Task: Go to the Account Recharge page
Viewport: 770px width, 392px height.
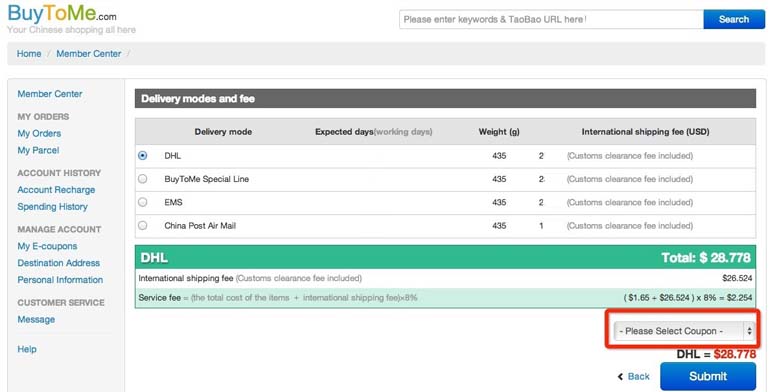Action: 56,190
